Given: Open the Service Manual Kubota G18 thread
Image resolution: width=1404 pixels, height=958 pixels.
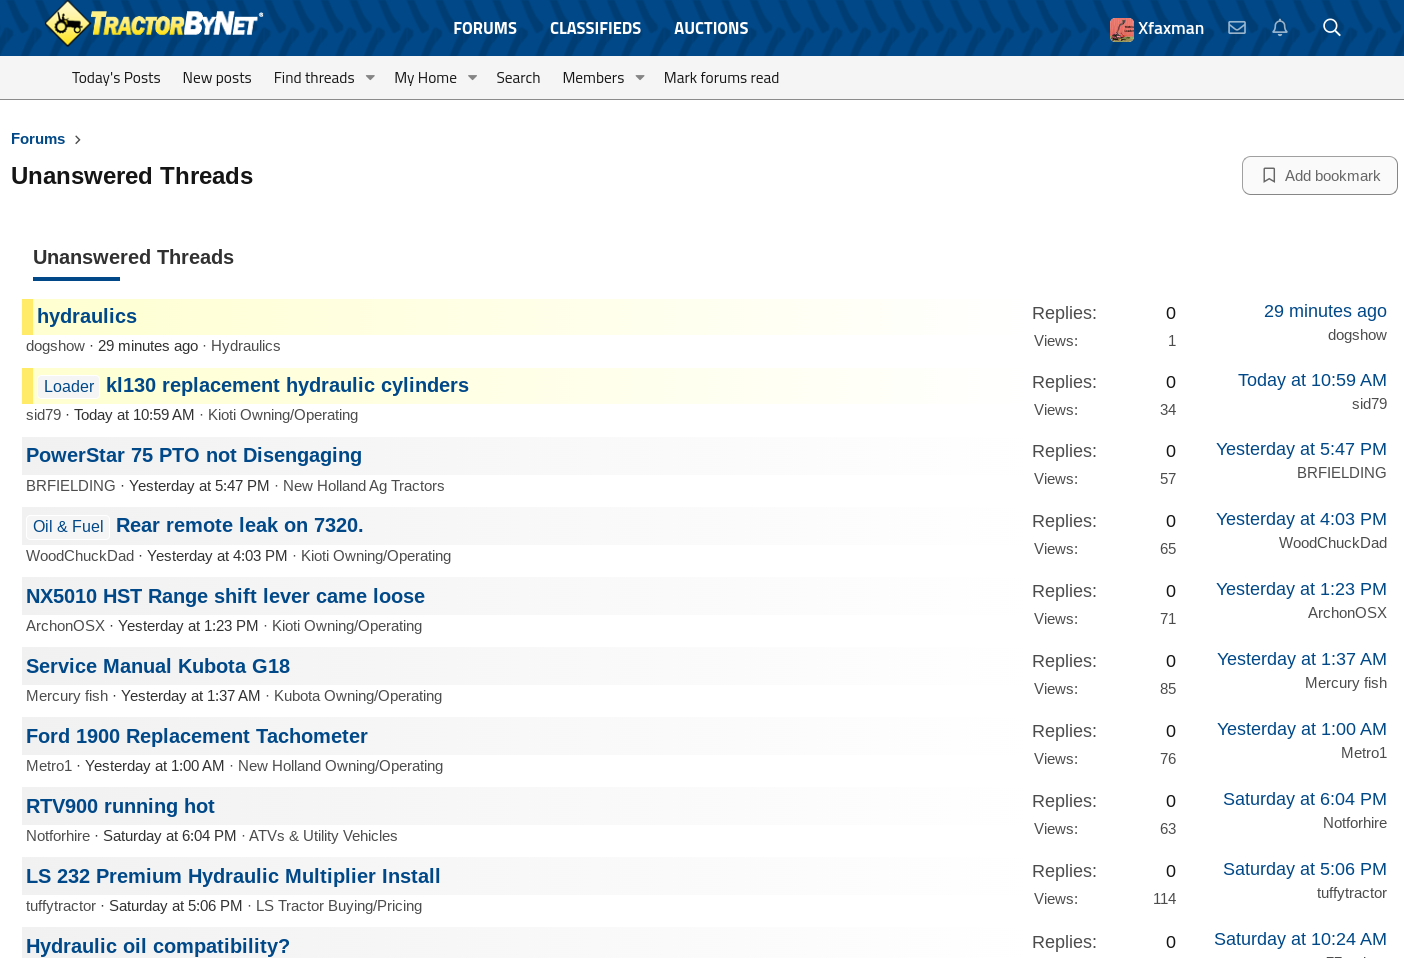Looking at the screenshot, I should pos(158,666).
